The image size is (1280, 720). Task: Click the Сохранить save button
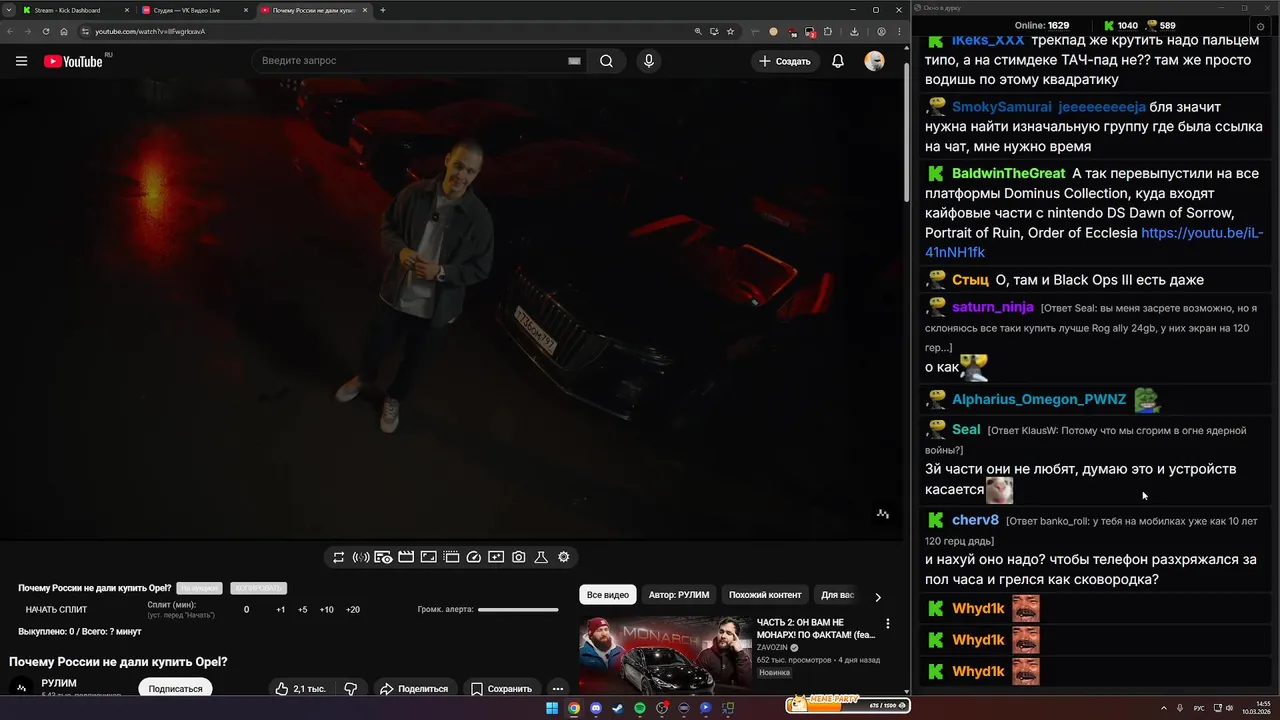[502, 689]
